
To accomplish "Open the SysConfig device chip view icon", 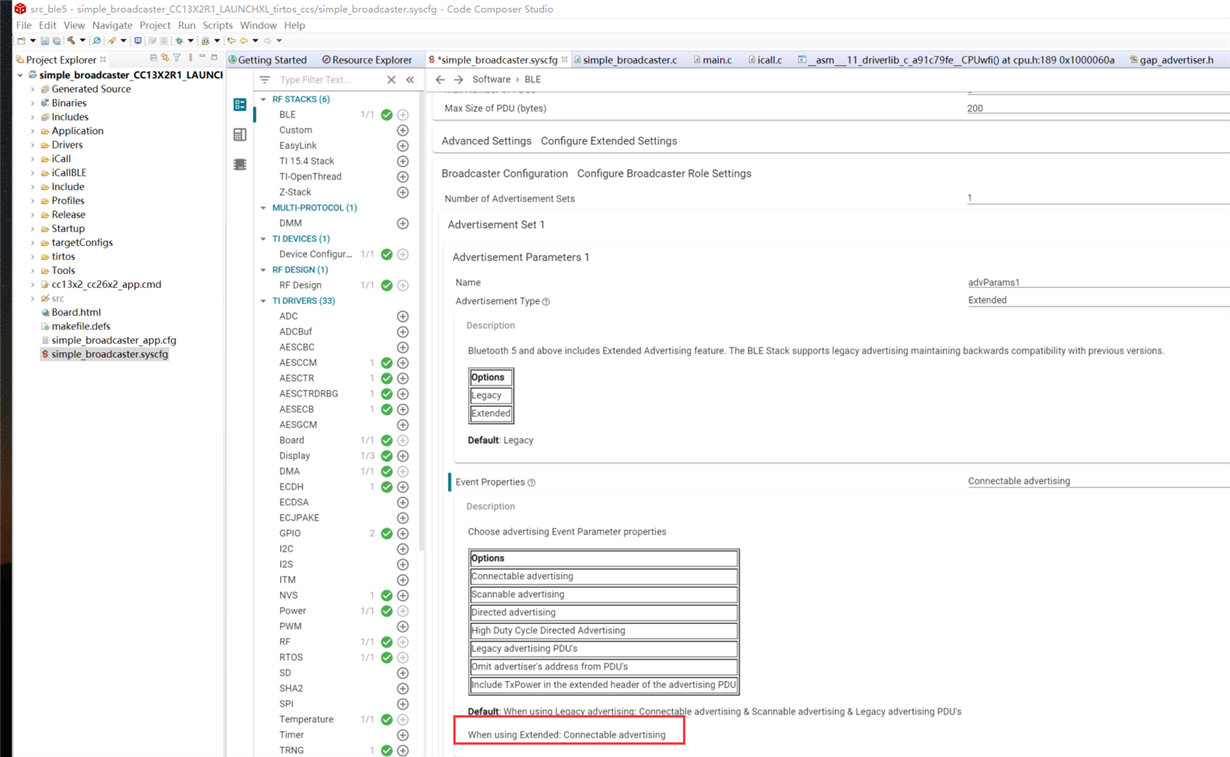I will pos(240,164).
